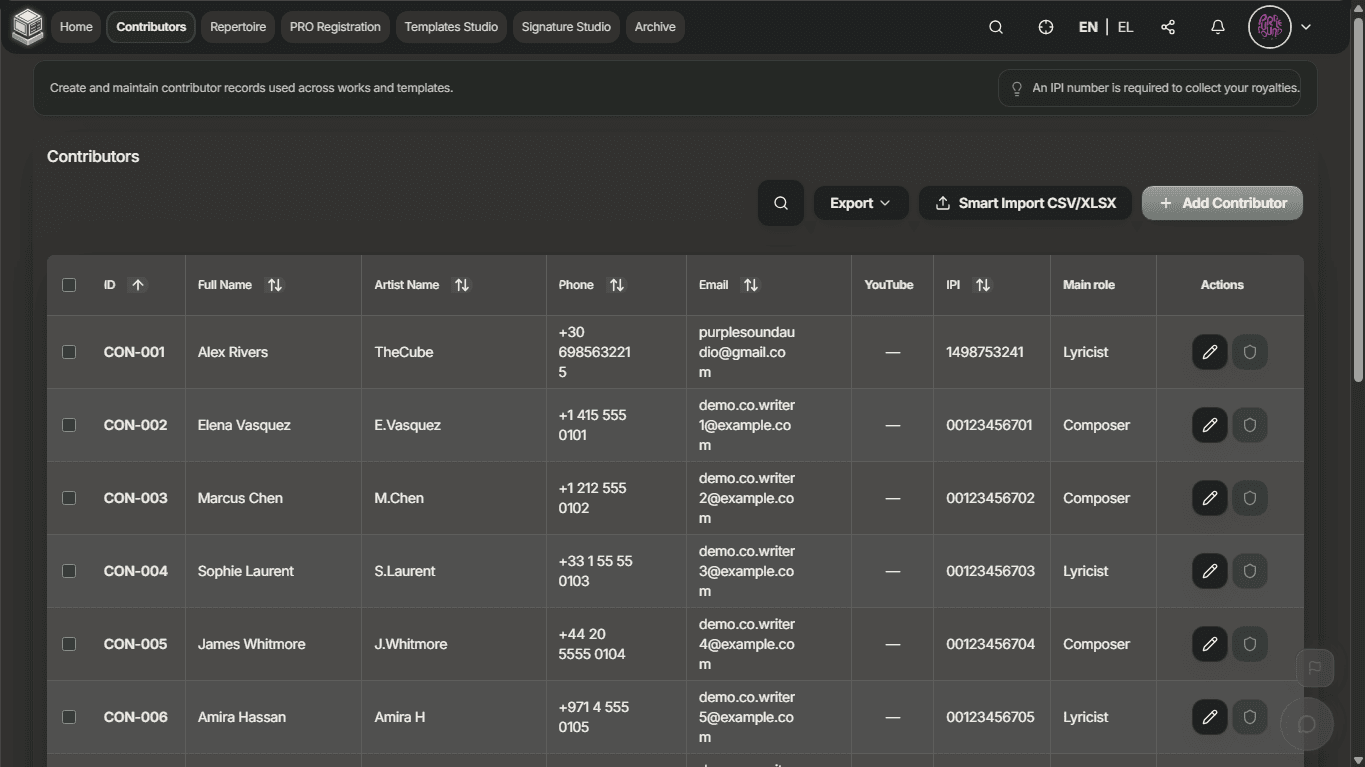Sort by ID using the up arrow

(x=138, y=285)
